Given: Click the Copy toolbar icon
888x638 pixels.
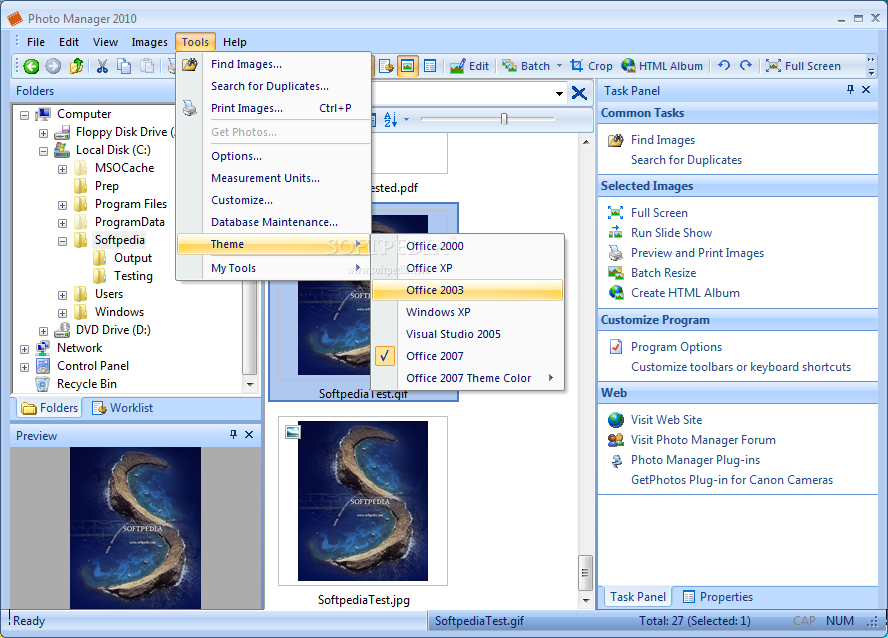Looking at the screenshot, I should pos(124,66).
